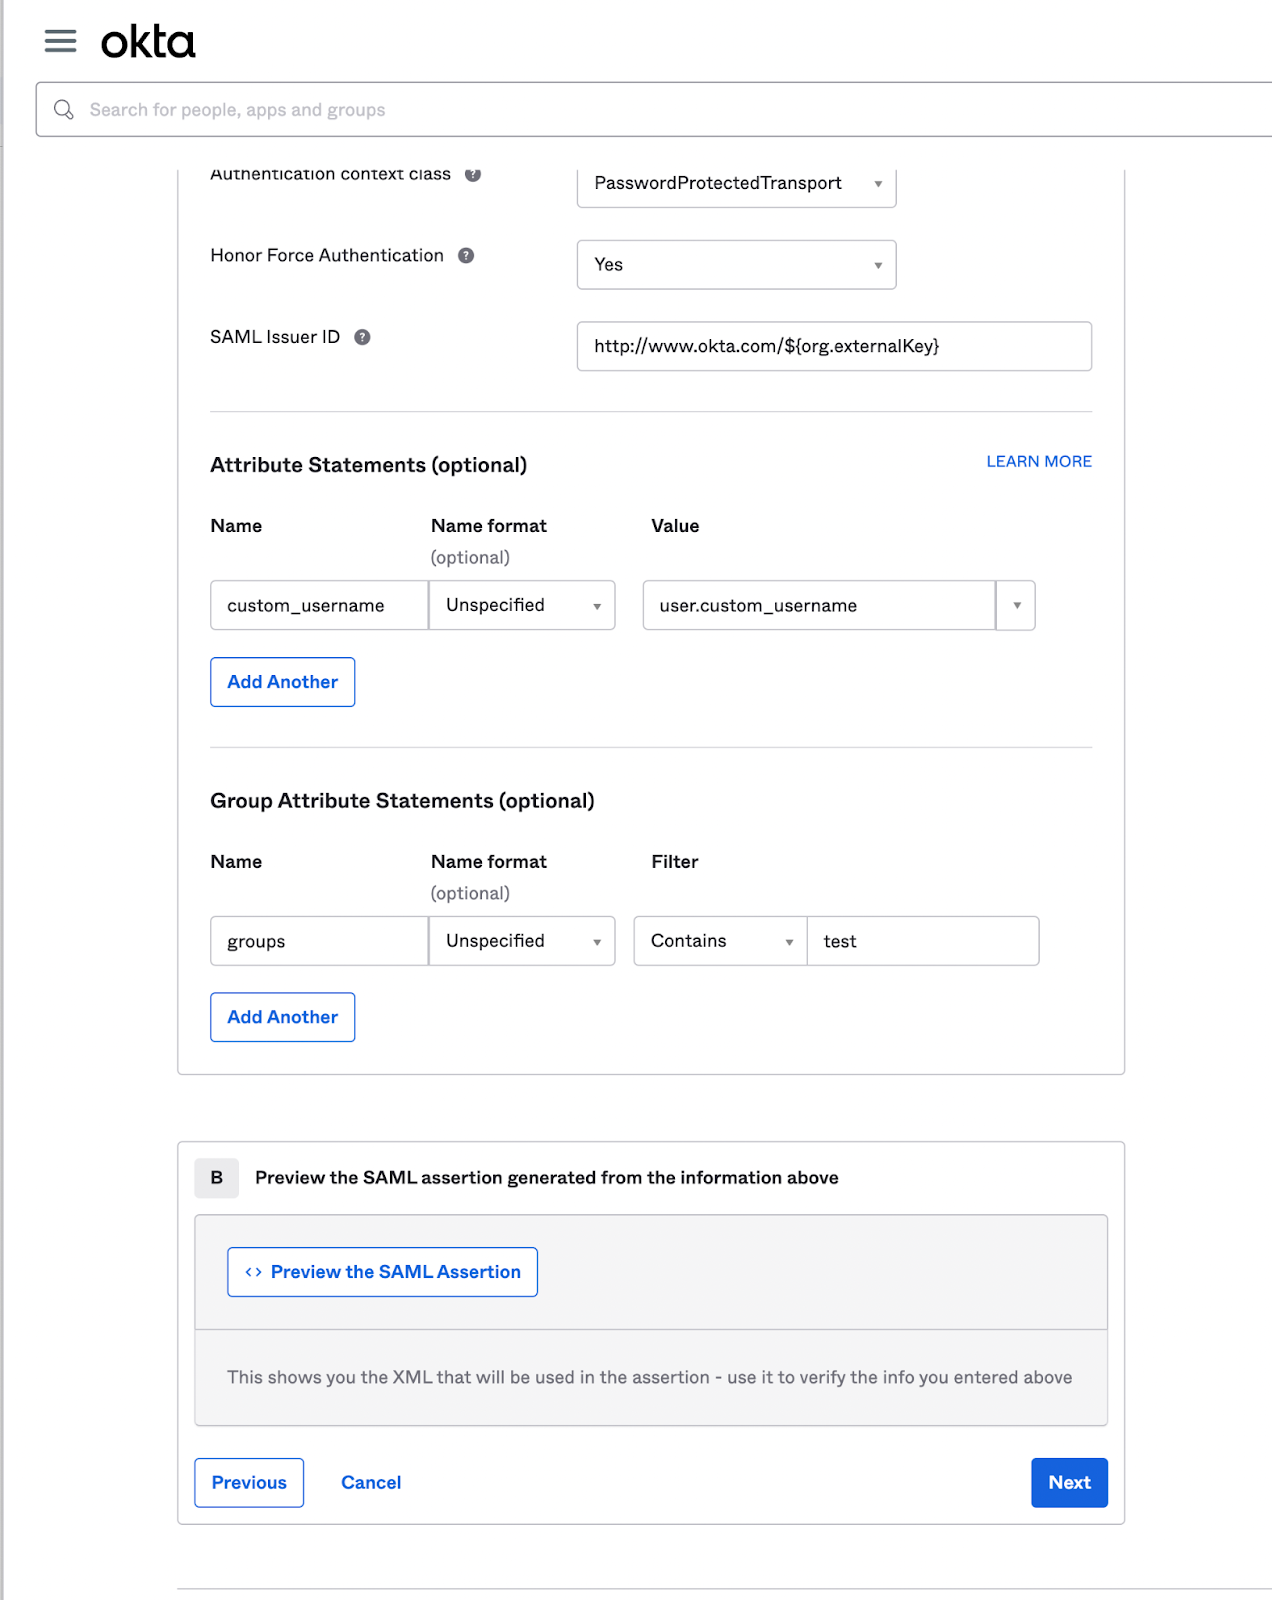Image resolution: width=1272 pixels, height=1600 pixels.
Task: Click the Next button
Action: (1069, 1482)
